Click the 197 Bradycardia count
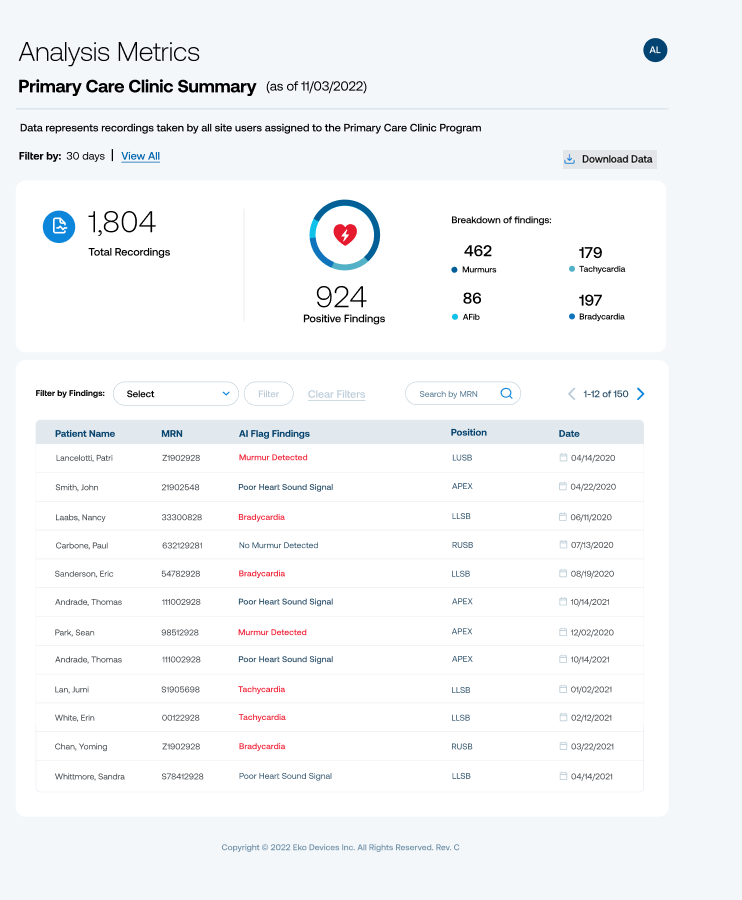742x900 pixels. 590,300
